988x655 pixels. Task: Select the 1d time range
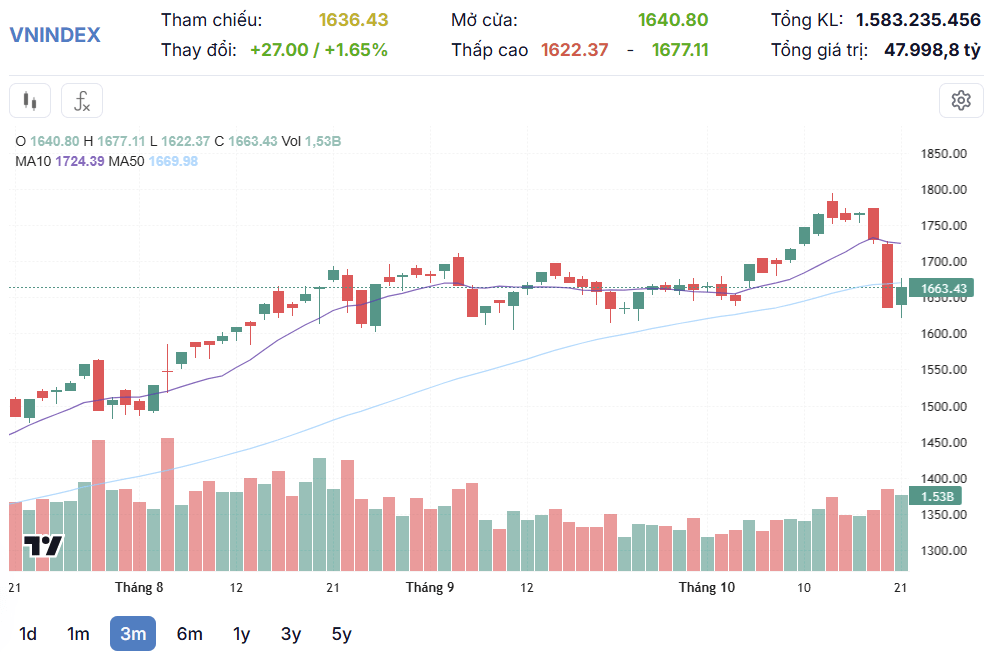click(27, 634)
